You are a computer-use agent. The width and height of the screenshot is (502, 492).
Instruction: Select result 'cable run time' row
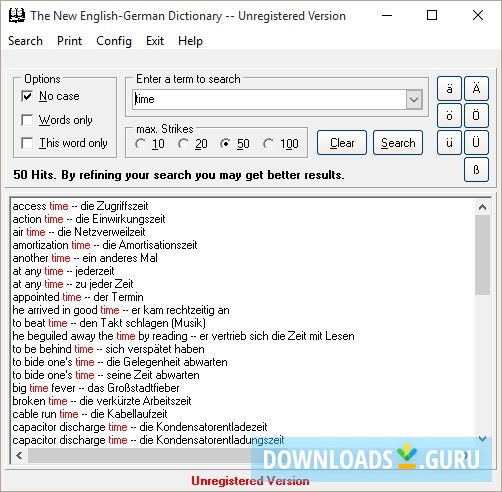pos(90,414)
